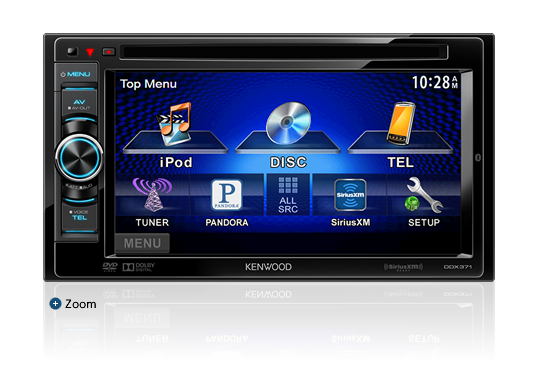This screenshot has height=380, width=538.
Task: Select the DISC source icon
Action: coord(288,123)
